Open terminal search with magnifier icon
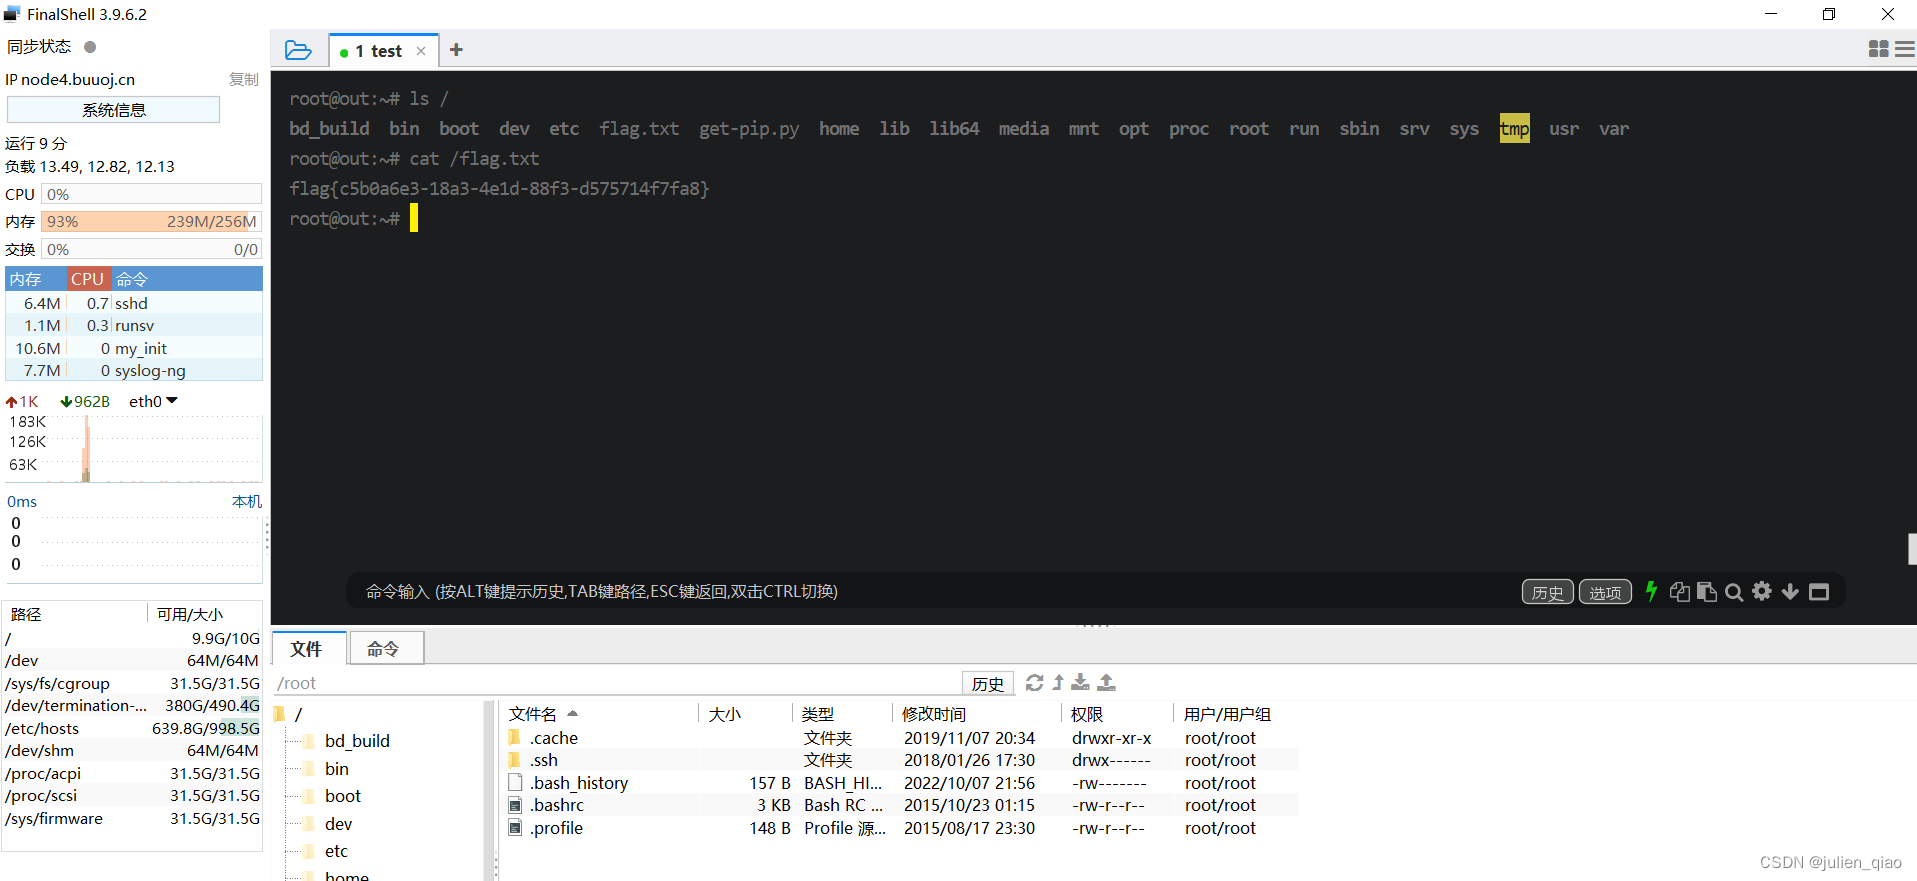This screenshot has width=1917, height=881. tap(1734, 592)
